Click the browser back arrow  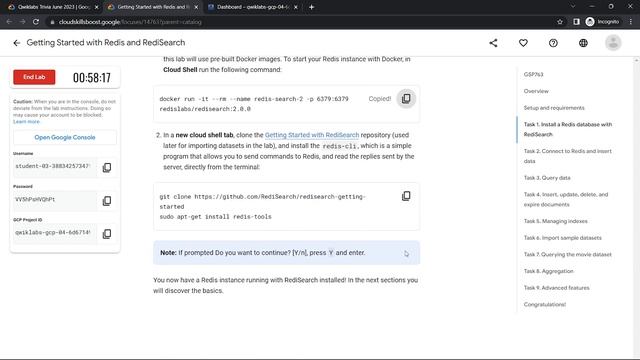(x=9, y=22)
